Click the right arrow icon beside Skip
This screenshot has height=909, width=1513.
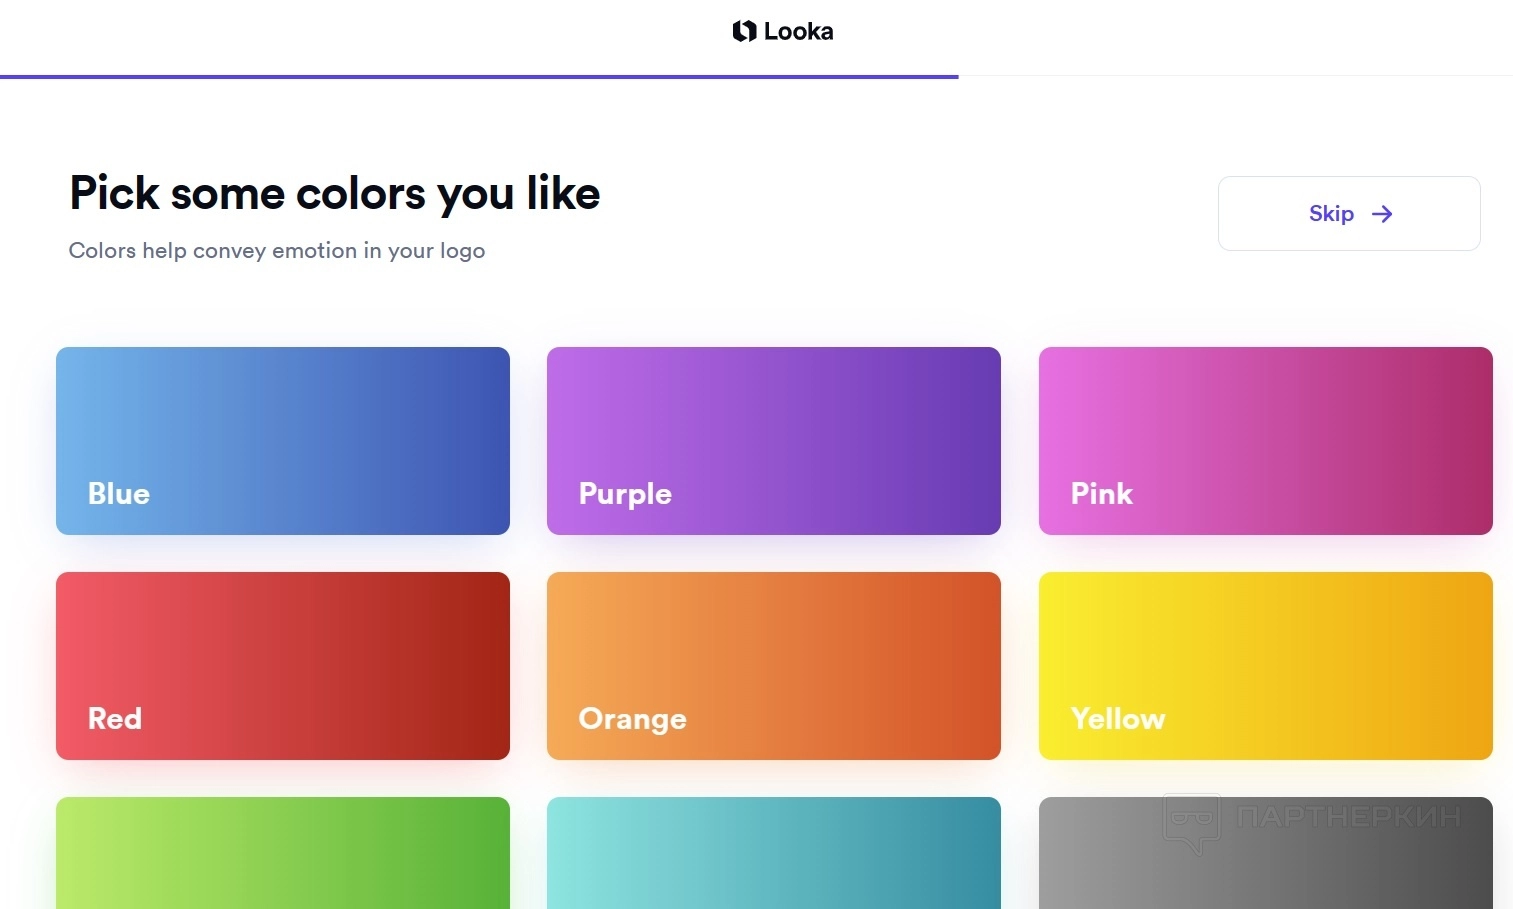(1382, 214)
